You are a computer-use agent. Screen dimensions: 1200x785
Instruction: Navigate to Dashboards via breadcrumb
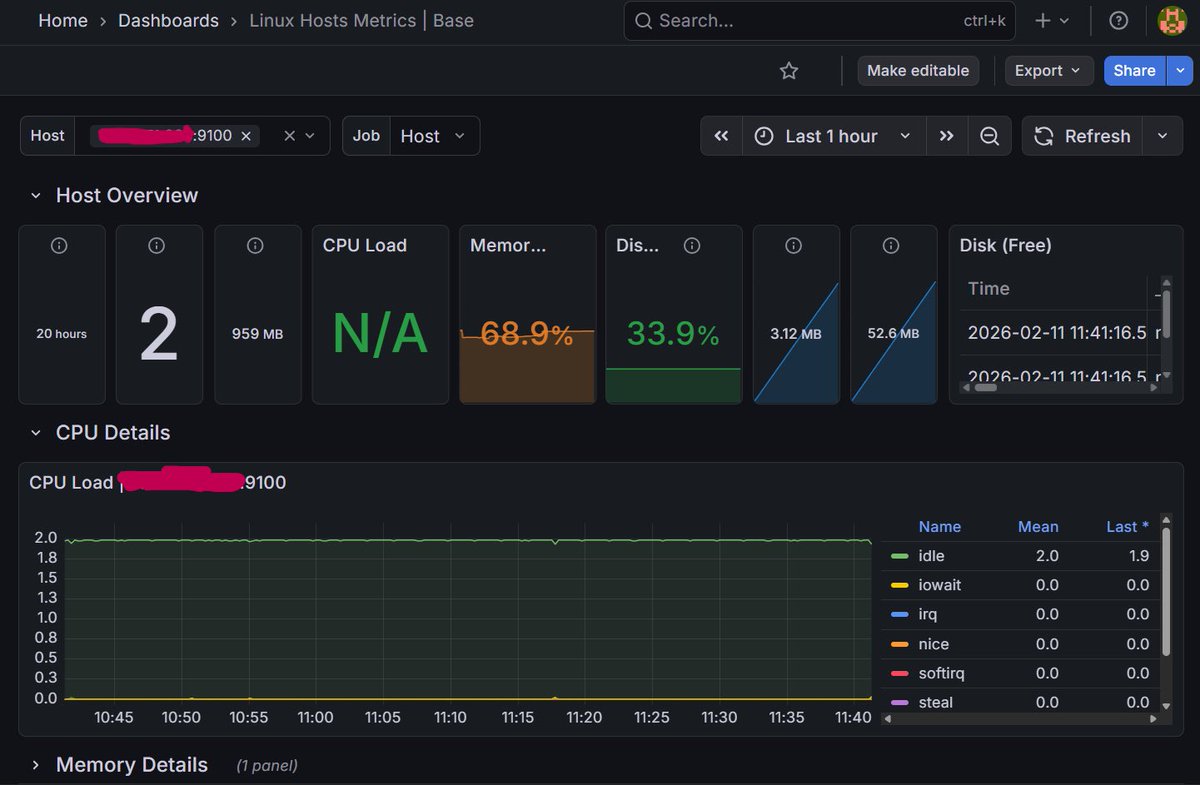click(x=168, y=20)
